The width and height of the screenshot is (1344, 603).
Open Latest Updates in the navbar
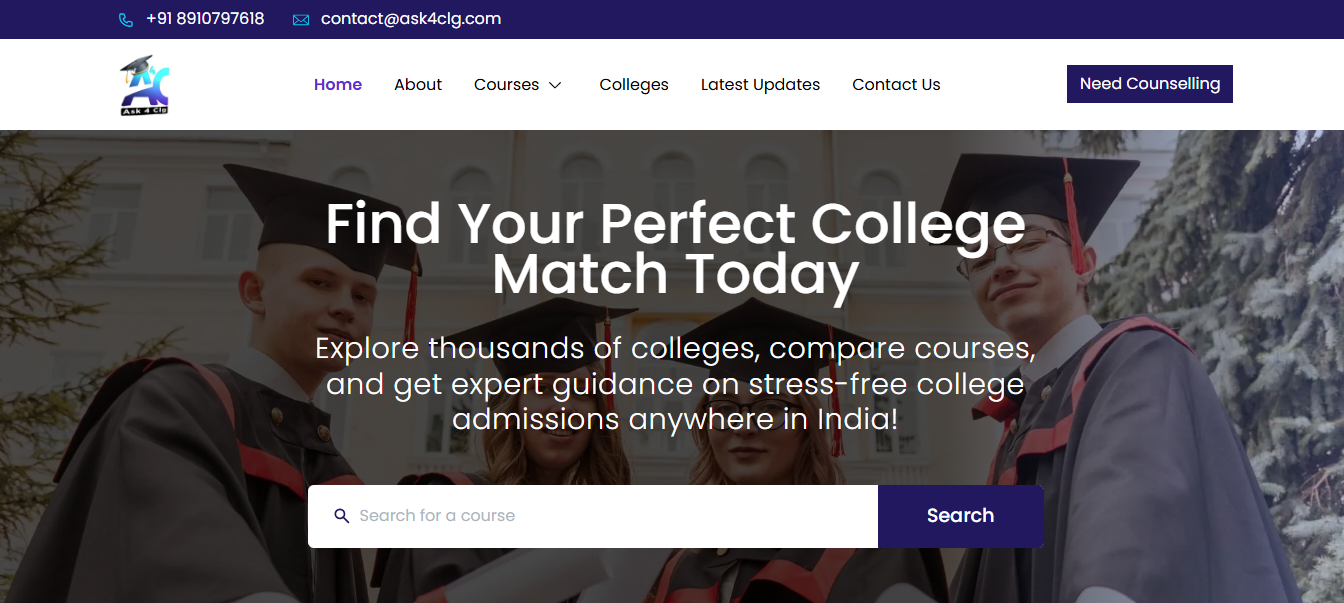coord(760,85)
